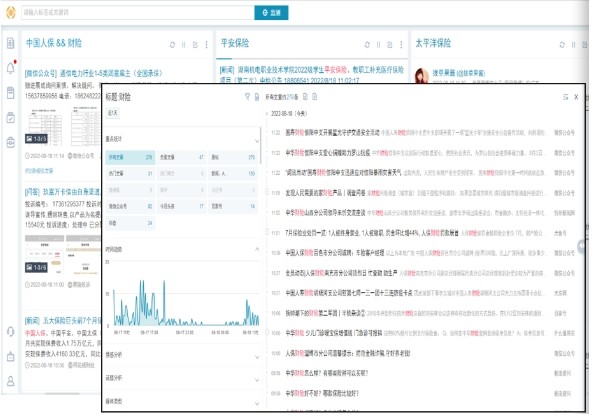Edit the 平安保险 column

390,45
